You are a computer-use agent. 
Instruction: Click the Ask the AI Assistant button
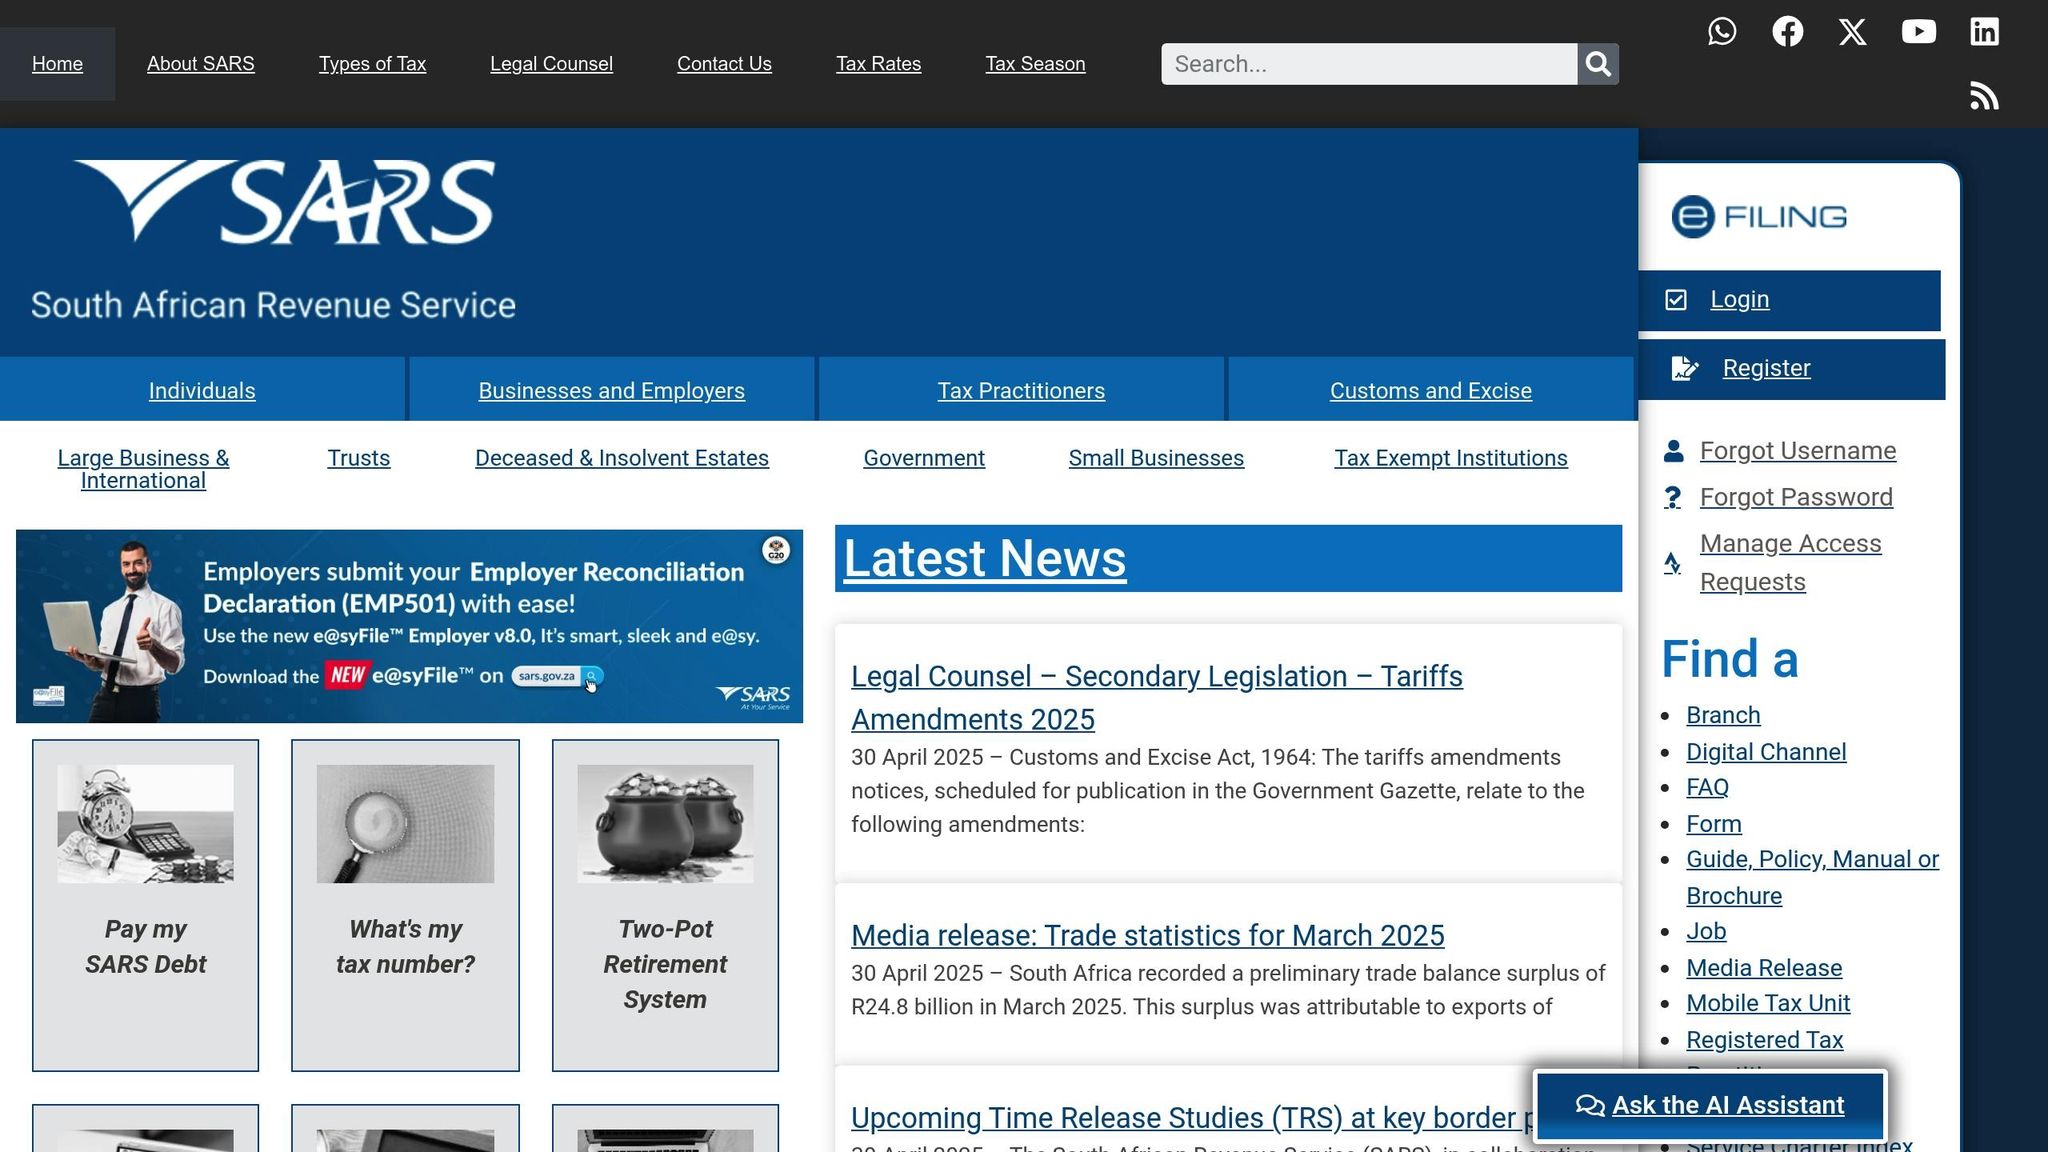tap(1711, 1105)
